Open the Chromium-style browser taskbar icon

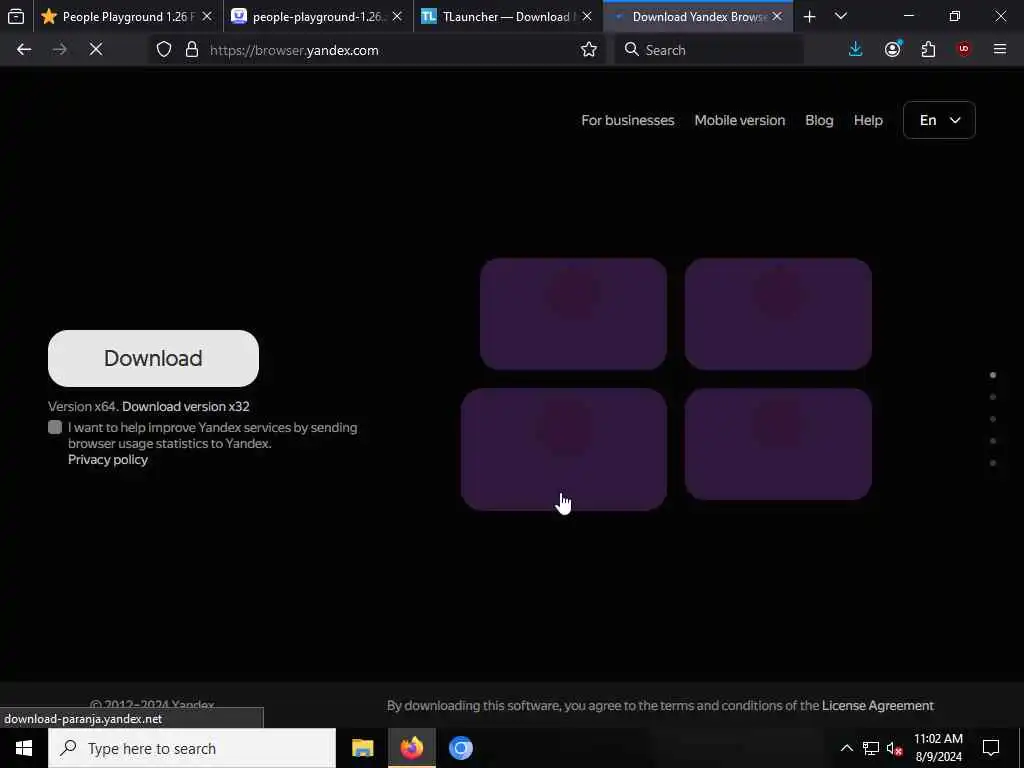[x=460, y=748]
